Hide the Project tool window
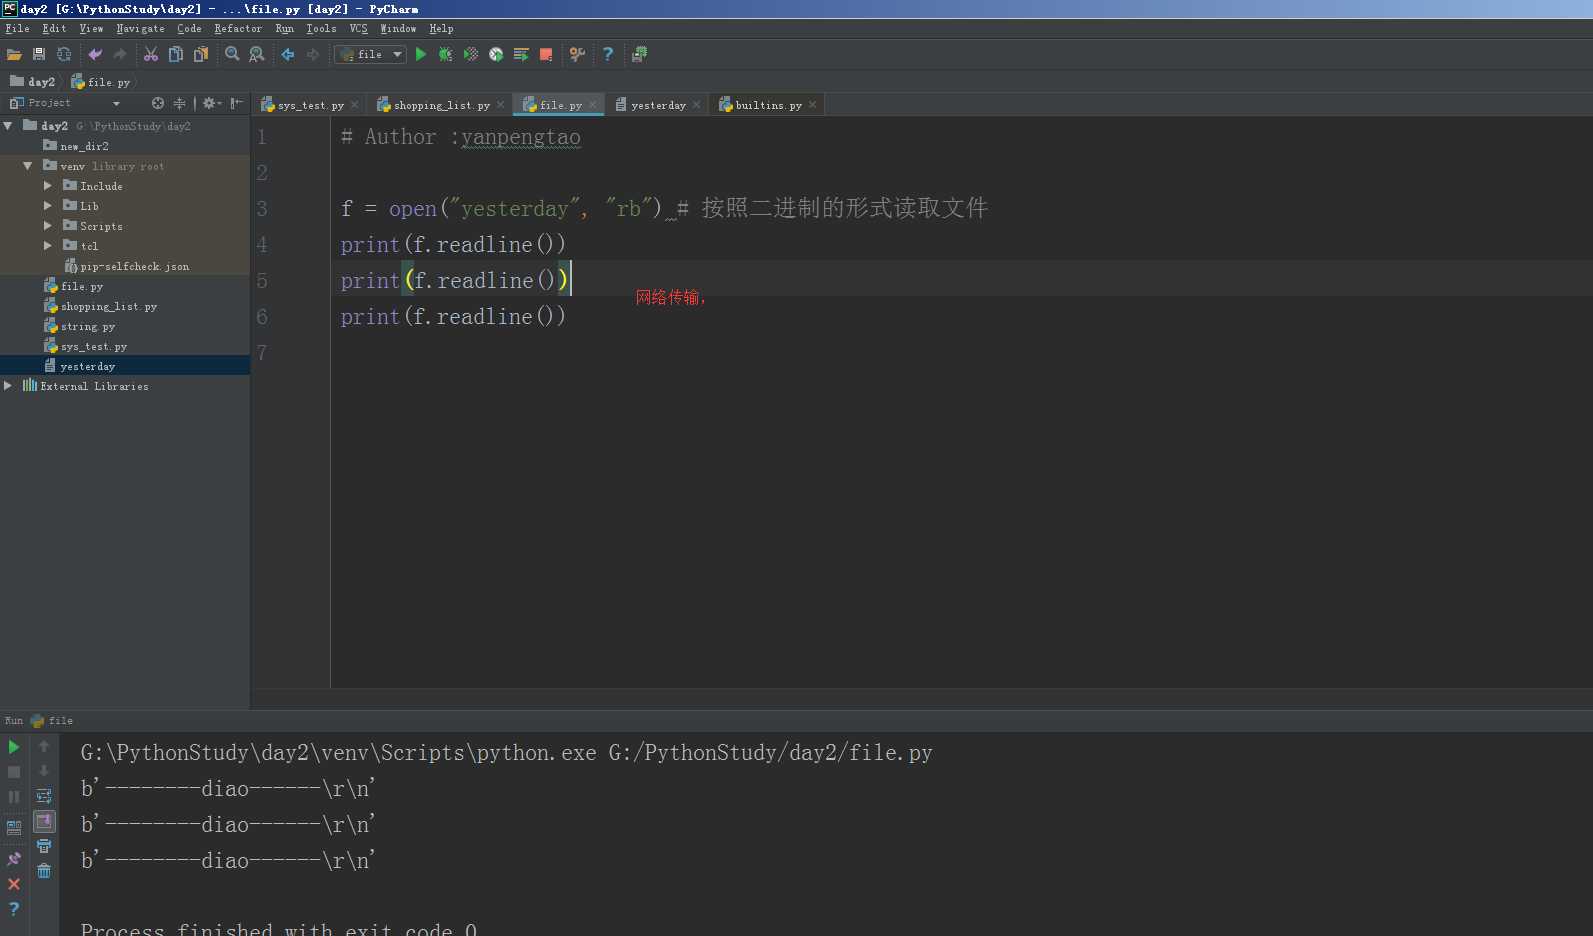Viewport: 1593px width, 936px height. pyautogui.click(x=237, y=103)
